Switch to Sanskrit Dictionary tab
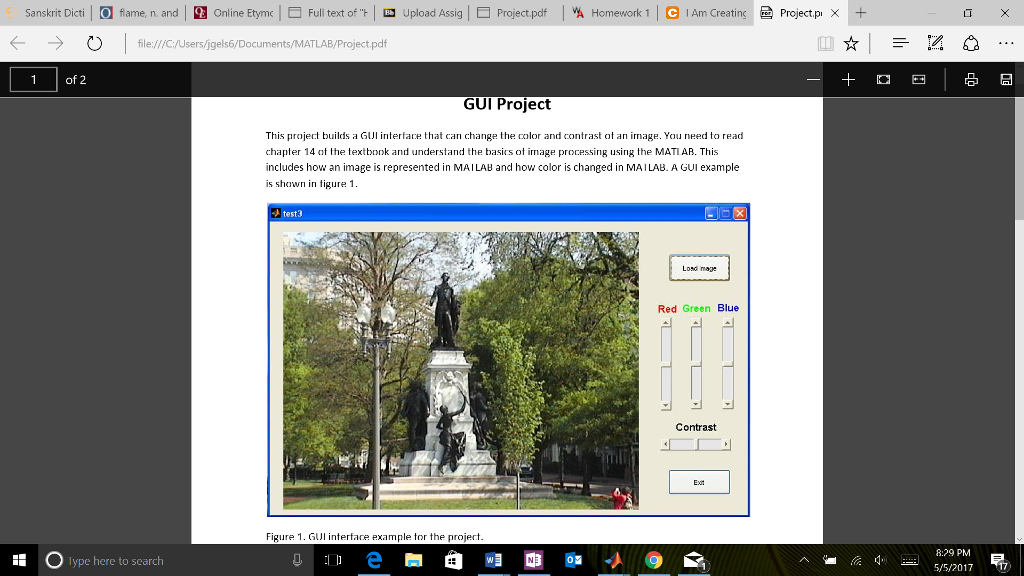The image size is (1024, 576). point(46,12)
